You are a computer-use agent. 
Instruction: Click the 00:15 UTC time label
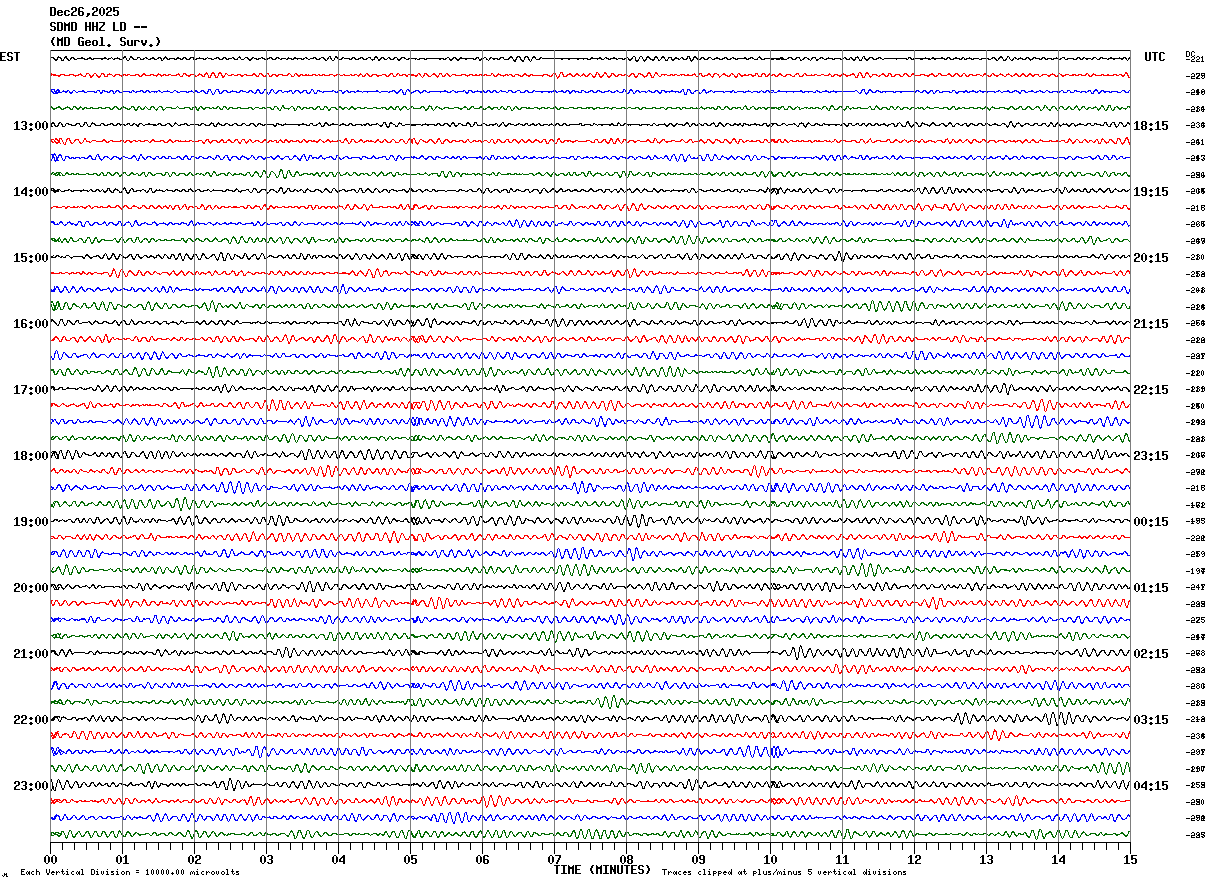point(1151,522)
